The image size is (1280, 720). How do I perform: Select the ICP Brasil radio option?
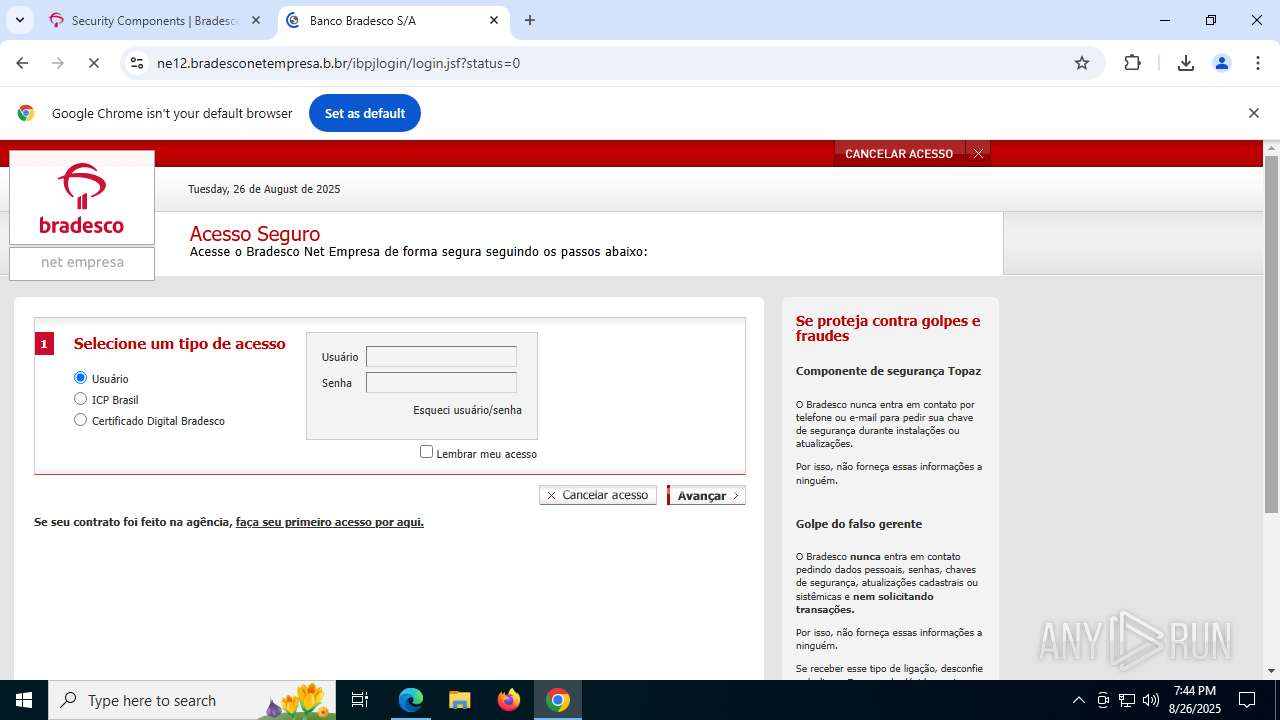click(x=81, y=399)
